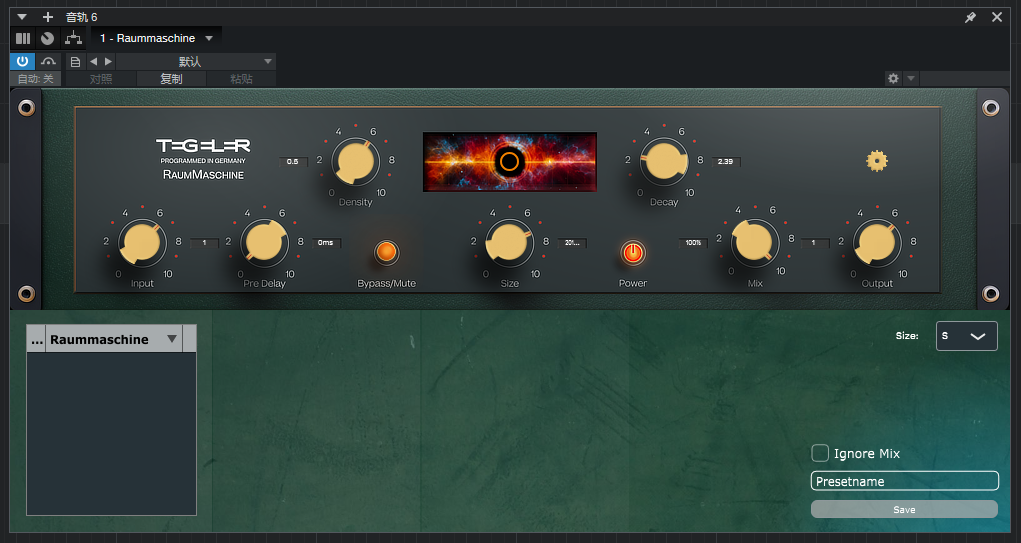The height and width of the screenshot is (543, 1021).
Task: Click the nebula display image
Action: pyautogui.click(x=510, y=161)
